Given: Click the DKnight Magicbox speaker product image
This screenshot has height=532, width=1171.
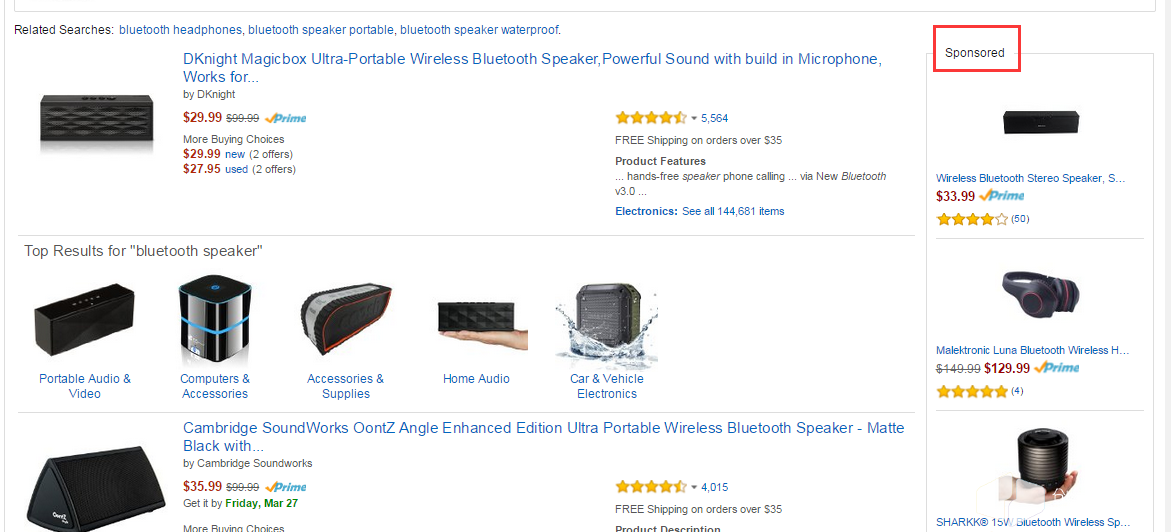Looking at the screenshot, I should pos(96,118).
